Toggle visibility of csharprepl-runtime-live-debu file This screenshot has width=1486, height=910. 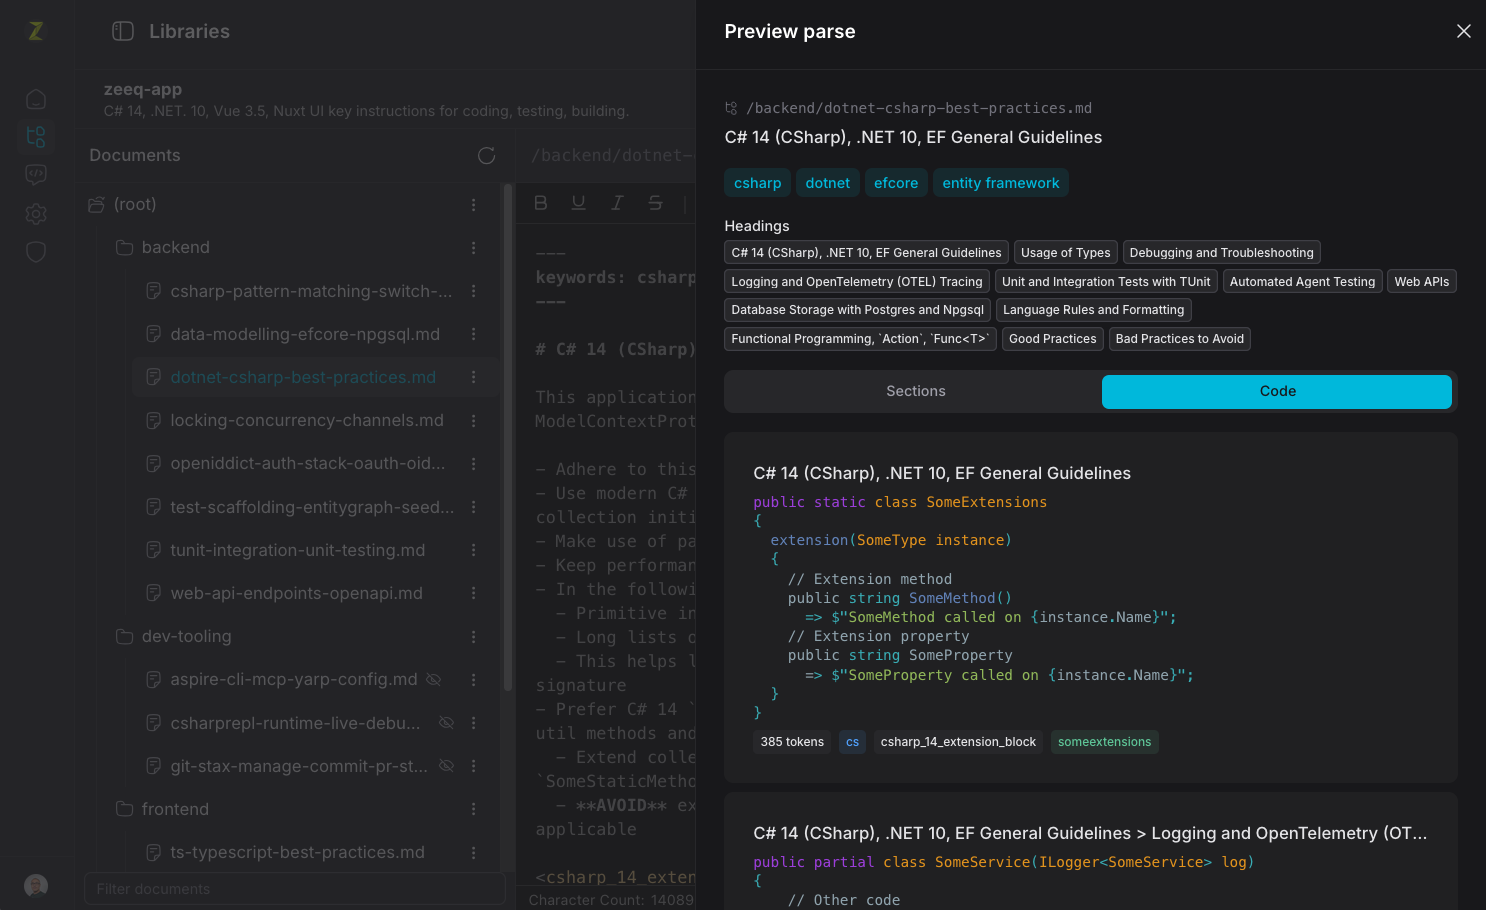(x=447, y=722)
